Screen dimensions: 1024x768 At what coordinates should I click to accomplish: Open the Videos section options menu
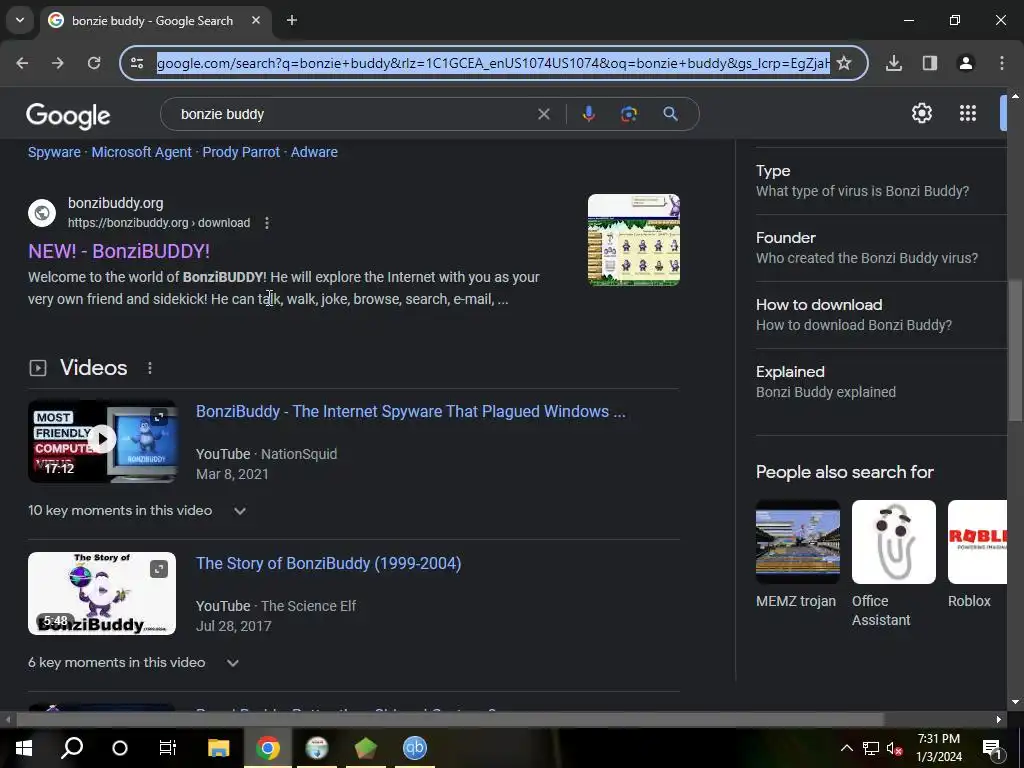coord(150,368)
